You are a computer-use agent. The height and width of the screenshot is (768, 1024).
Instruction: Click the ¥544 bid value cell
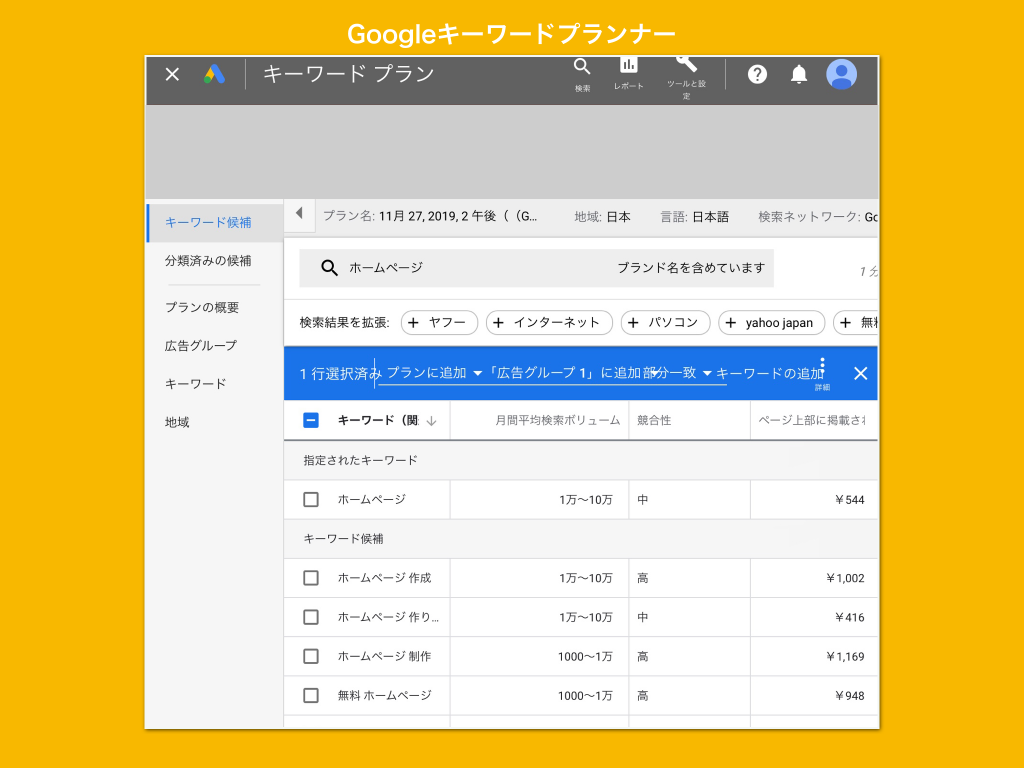pos(849,500)
